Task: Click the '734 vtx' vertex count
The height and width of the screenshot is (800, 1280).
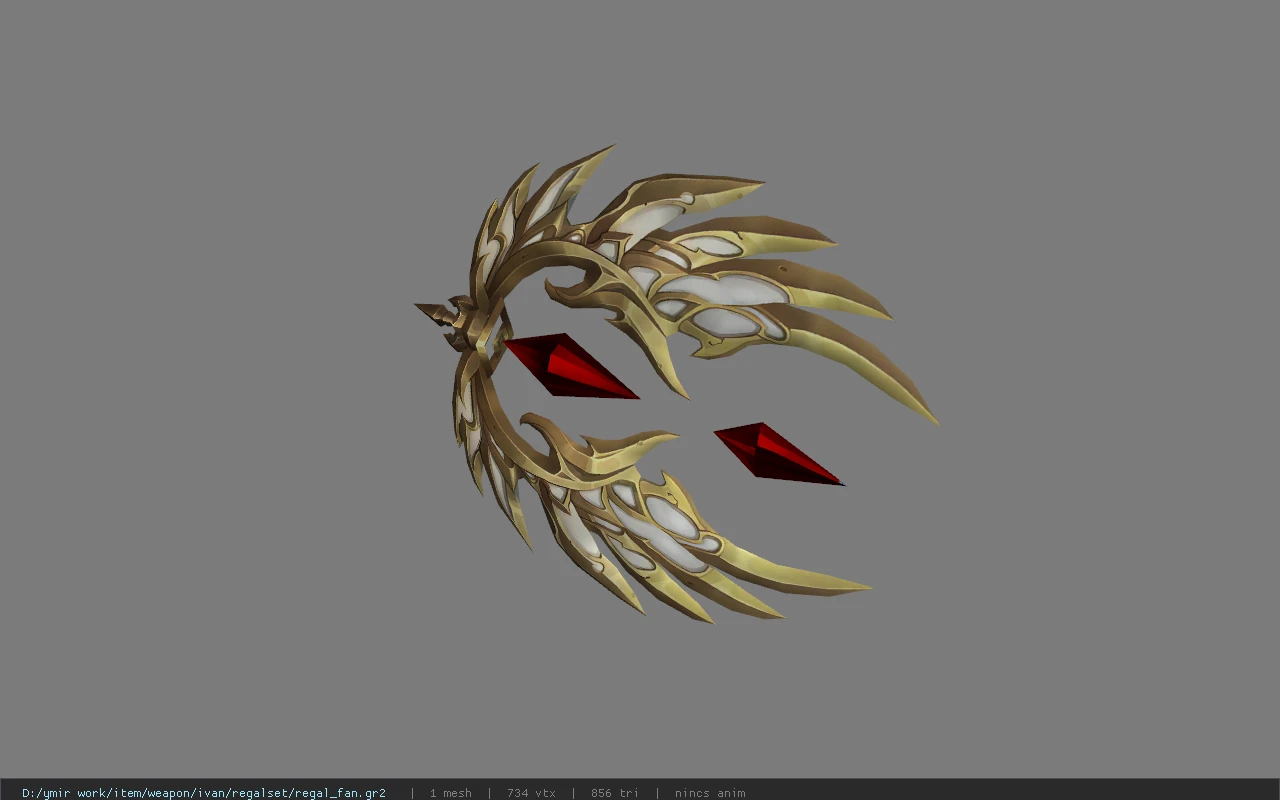Action: pos(531,793)
